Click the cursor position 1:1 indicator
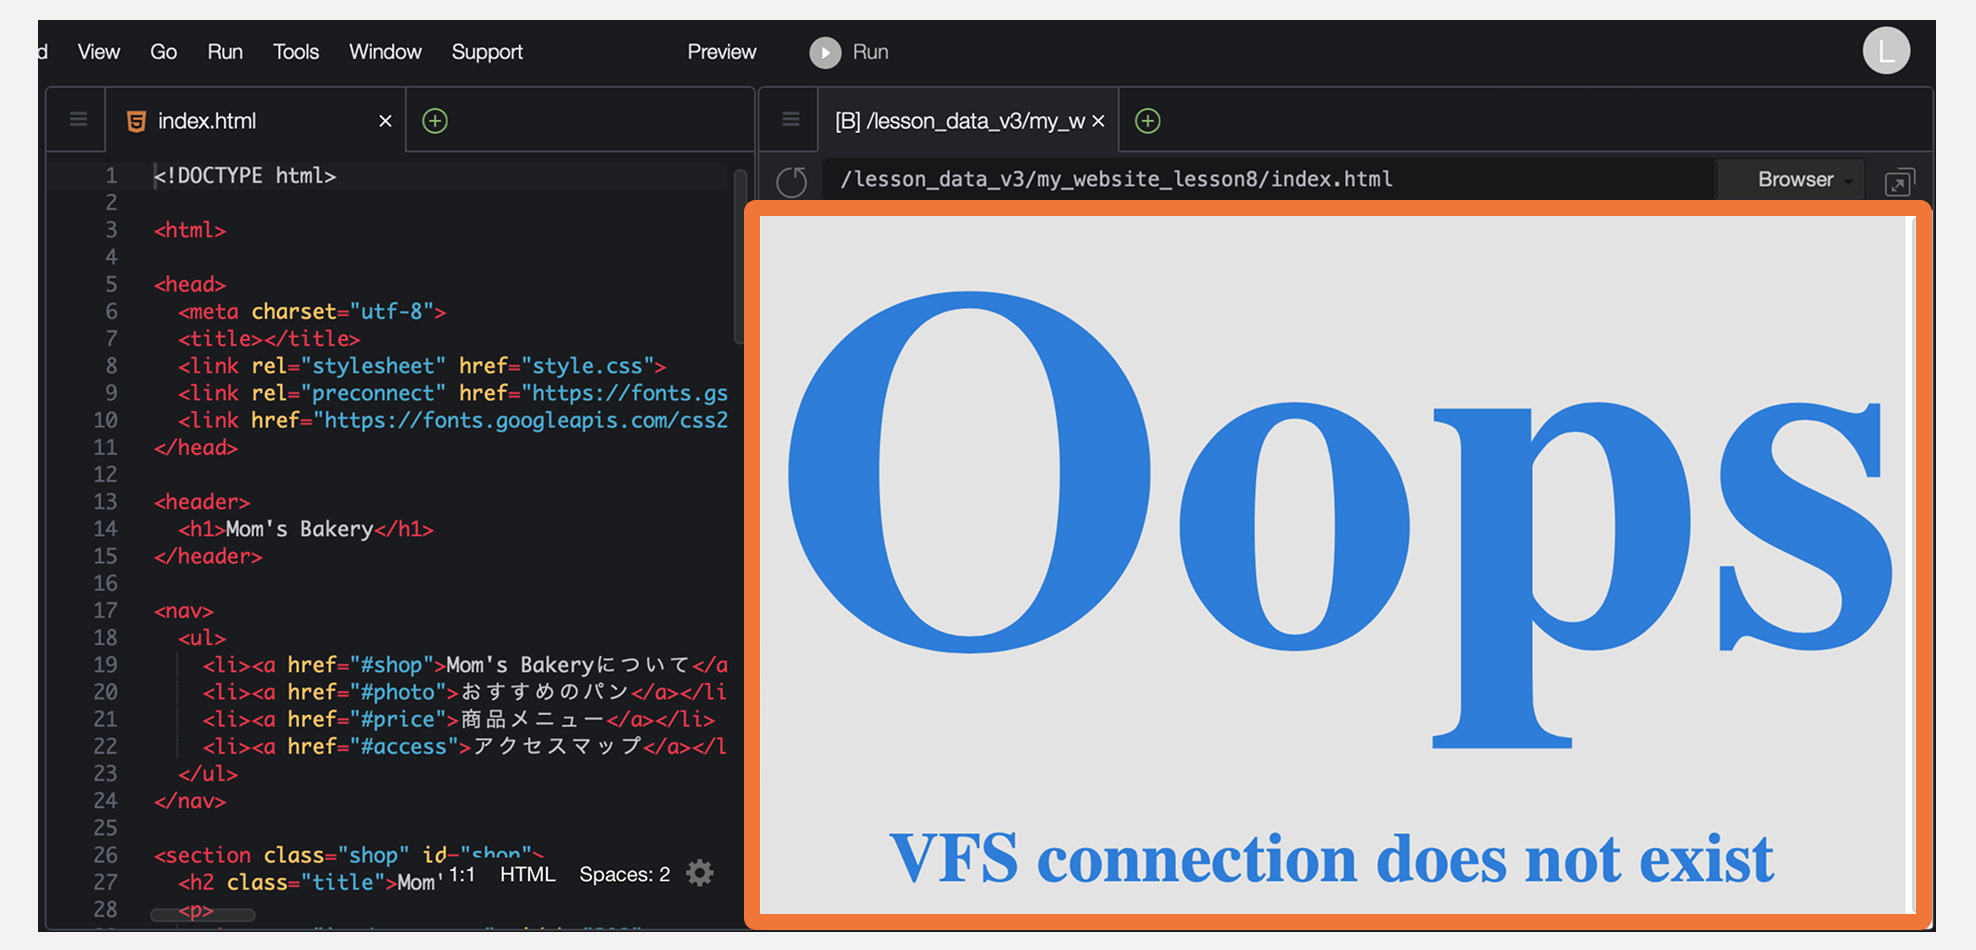Viewport: 1976px width, 950px height. point(462,874)
